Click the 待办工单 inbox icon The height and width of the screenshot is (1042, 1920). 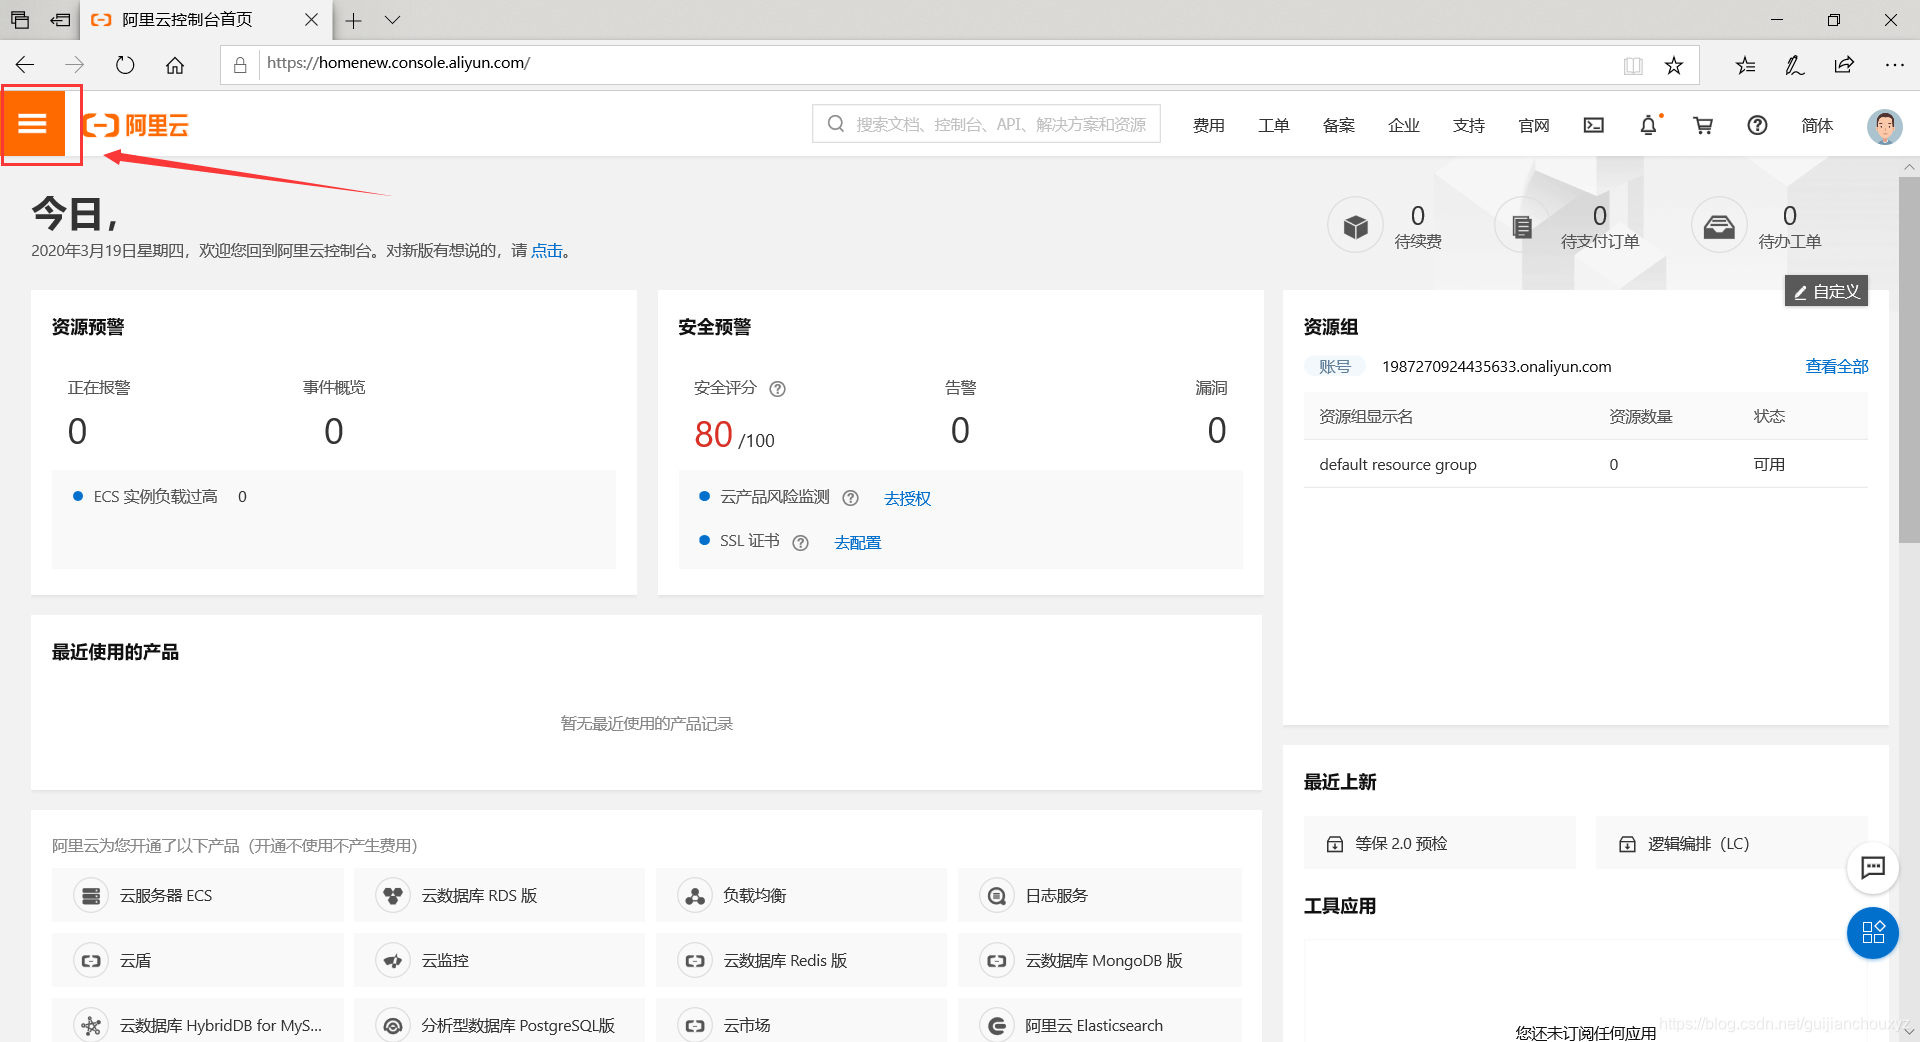(x=1719, y=226)
